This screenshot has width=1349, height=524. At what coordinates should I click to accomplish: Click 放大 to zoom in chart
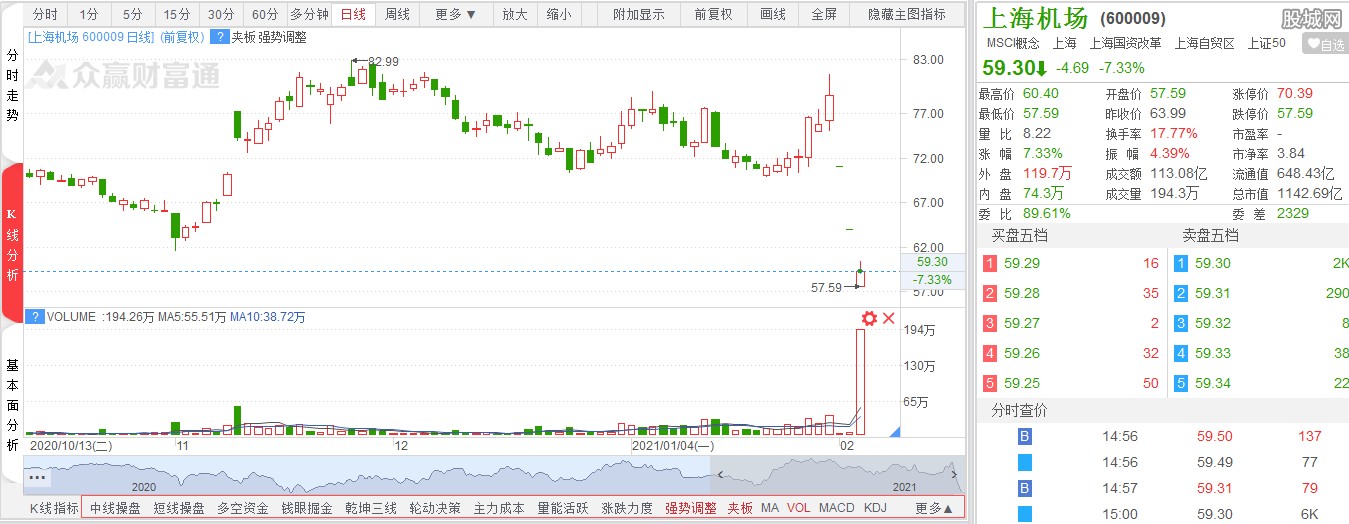(x=515, y=15)
